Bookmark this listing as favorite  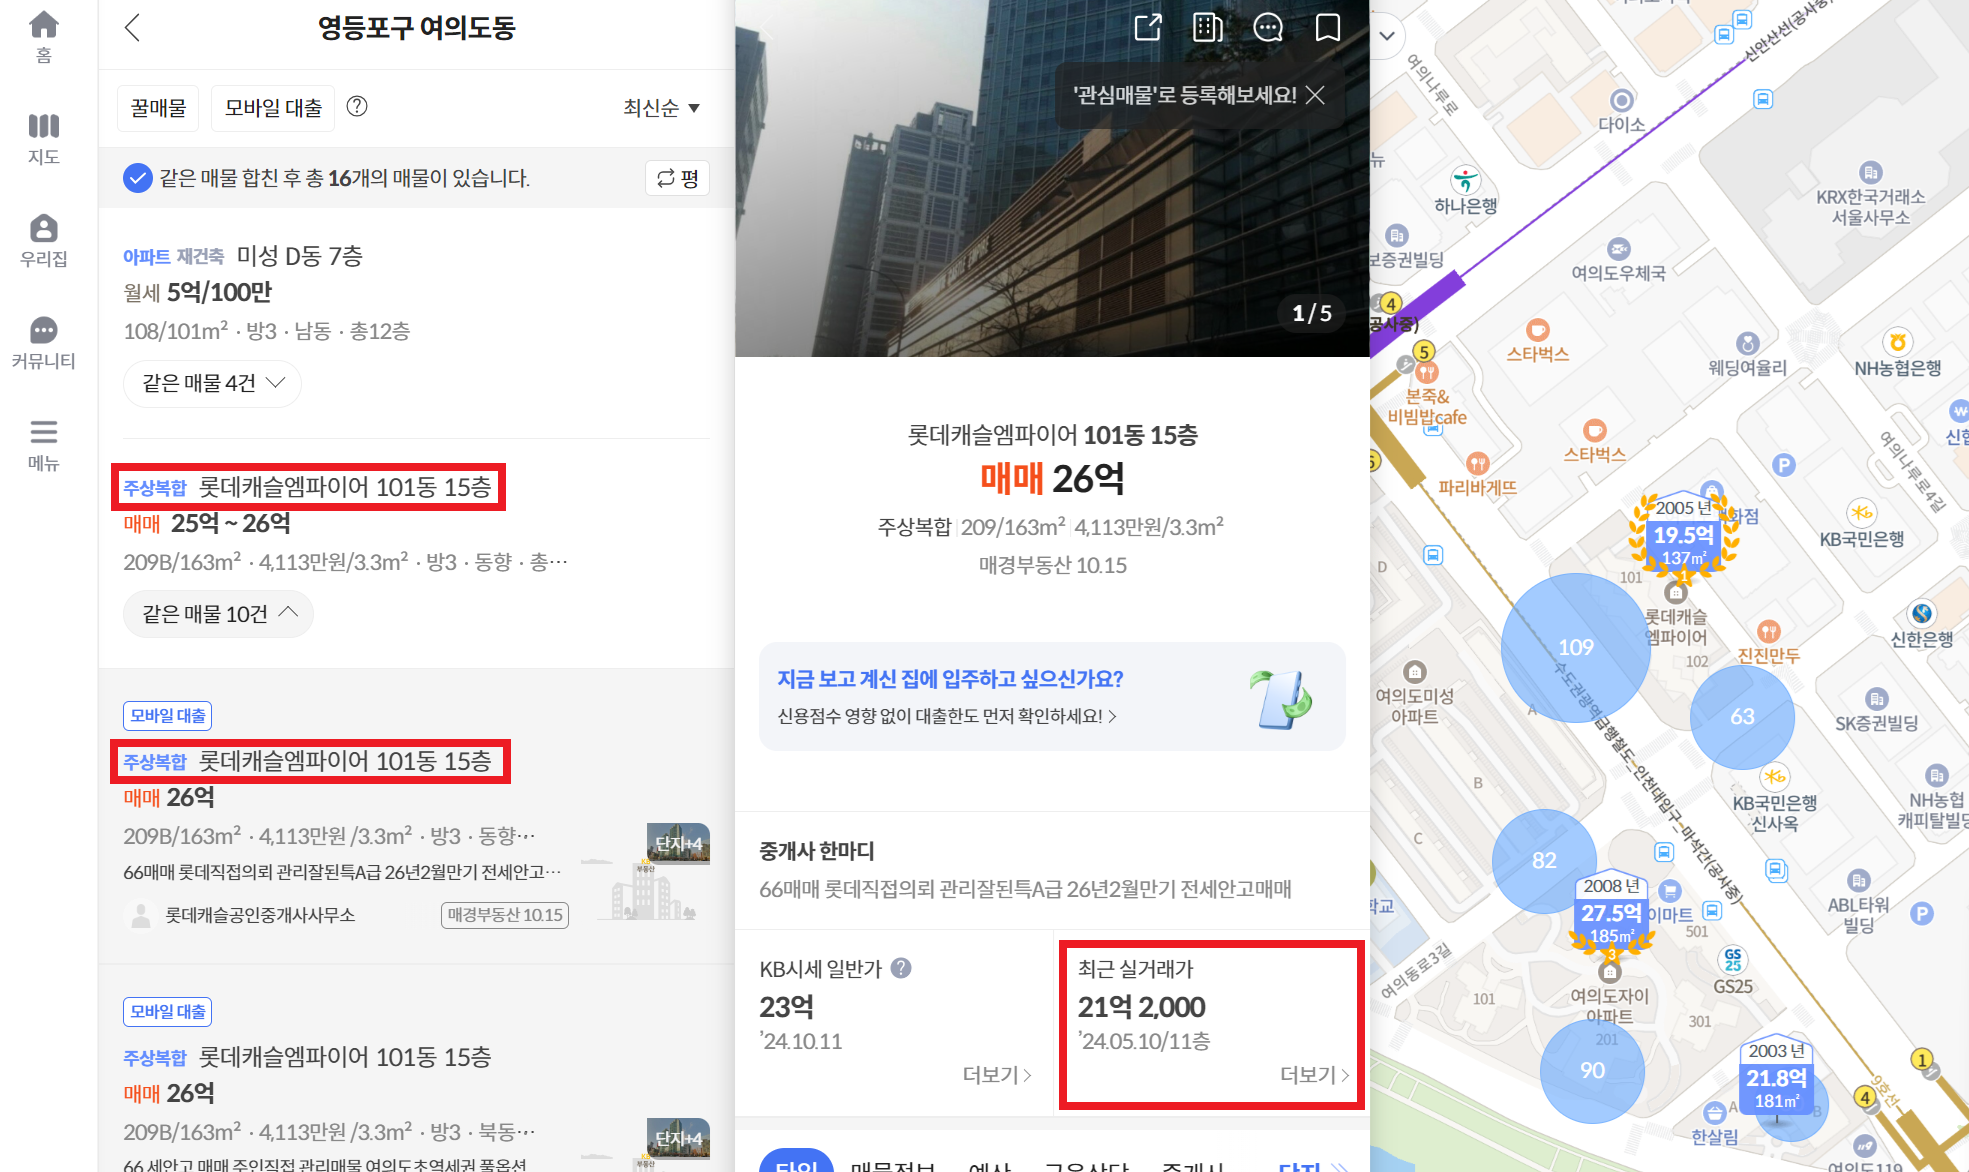(x=1328, y=27)
